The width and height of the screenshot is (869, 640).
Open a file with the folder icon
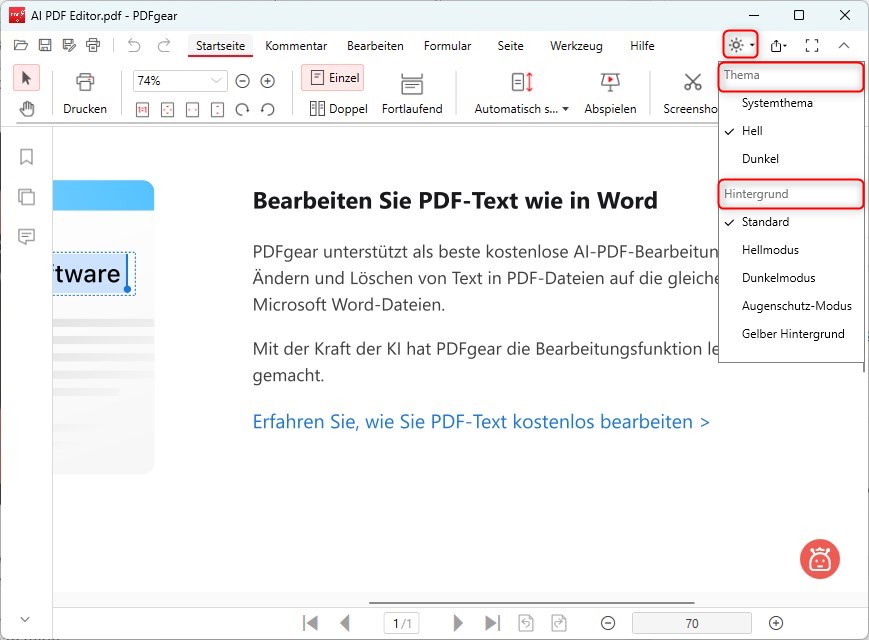(21, 45)
